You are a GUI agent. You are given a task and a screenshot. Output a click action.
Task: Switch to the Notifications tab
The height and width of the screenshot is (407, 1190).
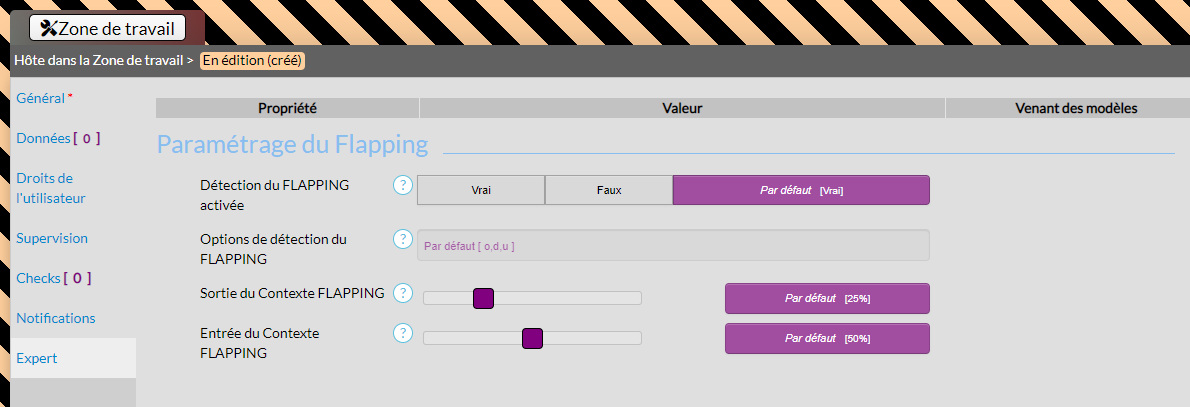point(56,318)
